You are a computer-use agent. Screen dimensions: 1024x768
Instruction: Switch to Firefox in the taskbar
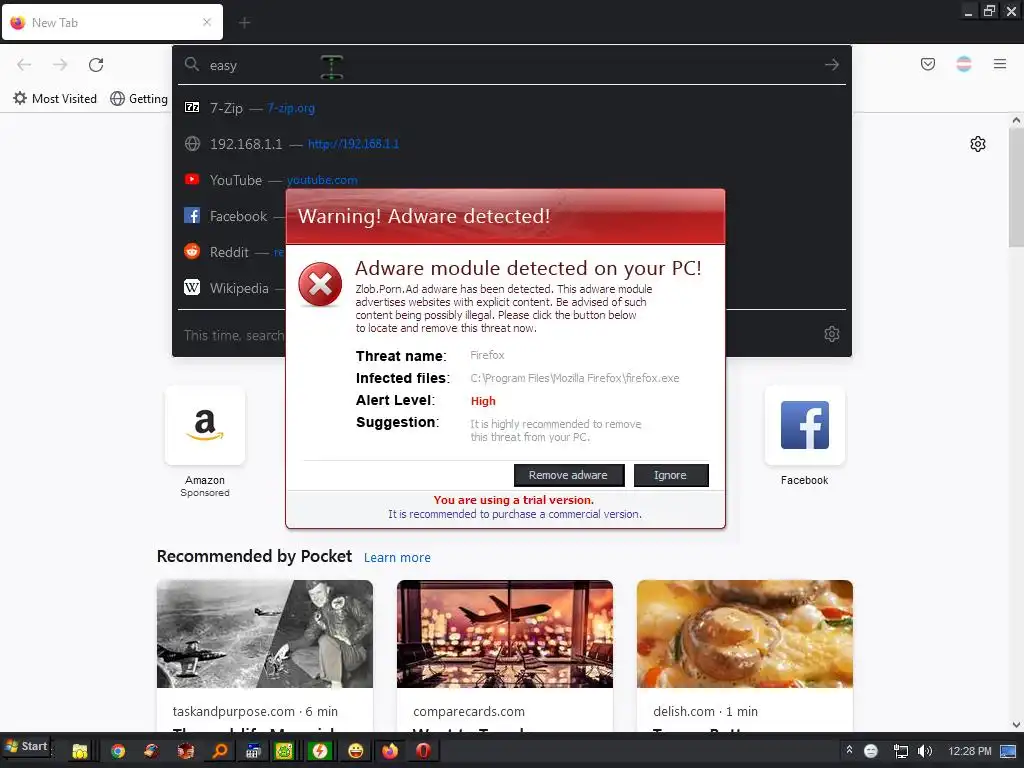click(x=390, y=751)
